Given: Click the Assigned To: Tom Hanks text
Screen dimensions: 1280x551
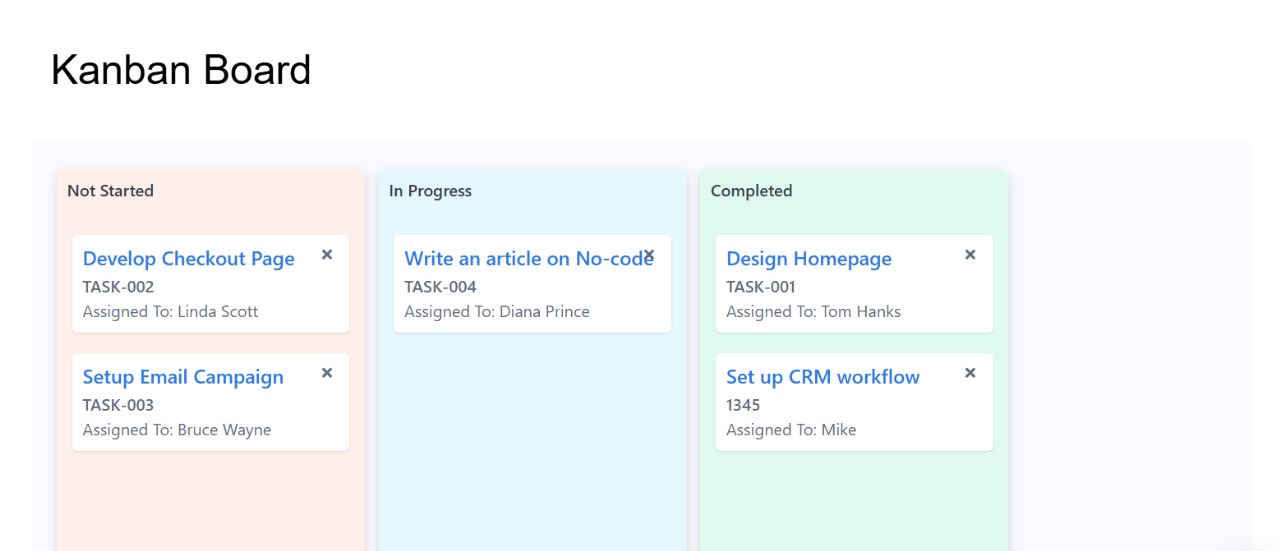Looking at the screenshot, I should (x=814, y=312).
